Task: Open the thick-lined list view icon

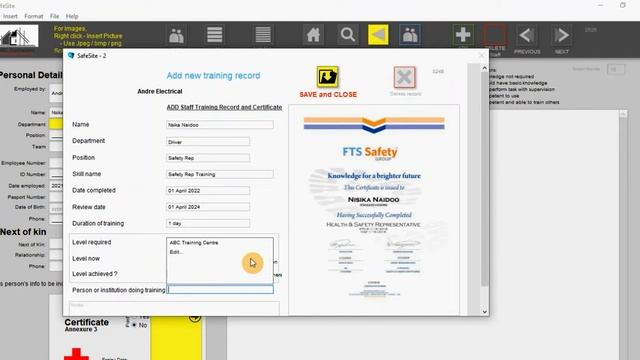Action: coord(215,35)
